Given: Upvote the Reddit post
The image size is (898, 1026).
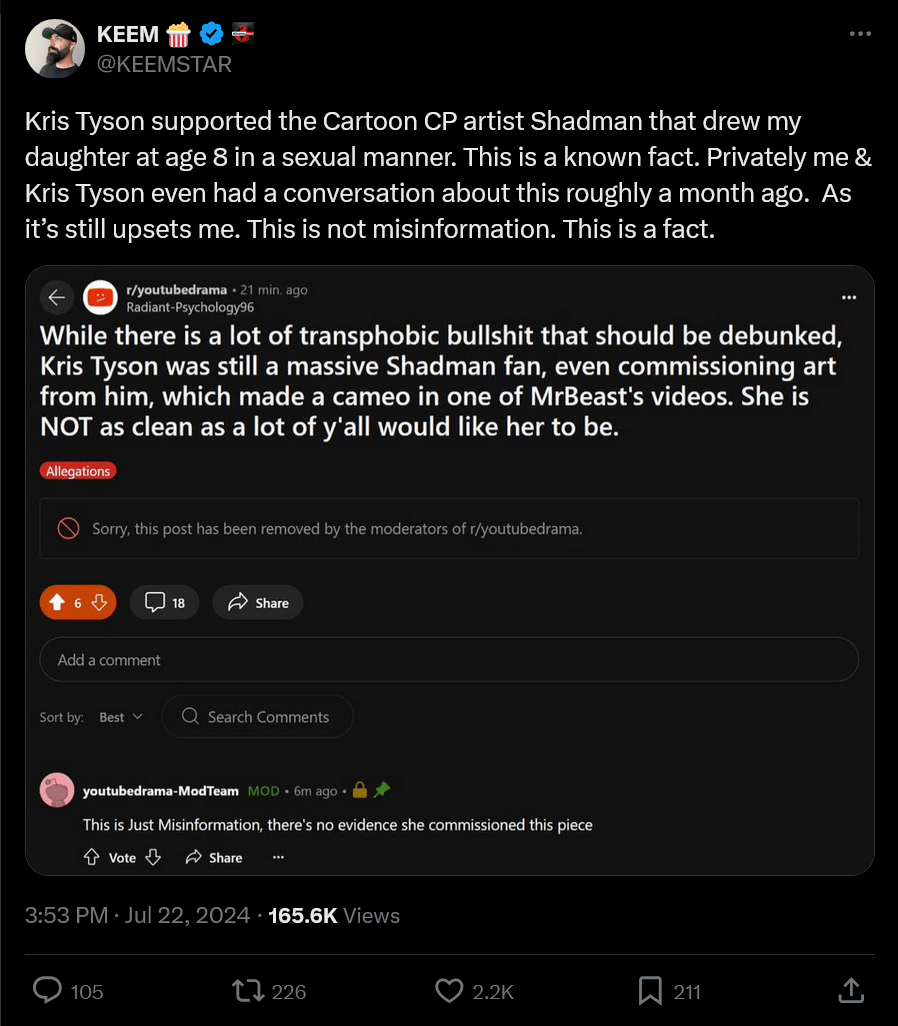Looking at the screenshot, I should pyautogui.click(x=57, y=602).
